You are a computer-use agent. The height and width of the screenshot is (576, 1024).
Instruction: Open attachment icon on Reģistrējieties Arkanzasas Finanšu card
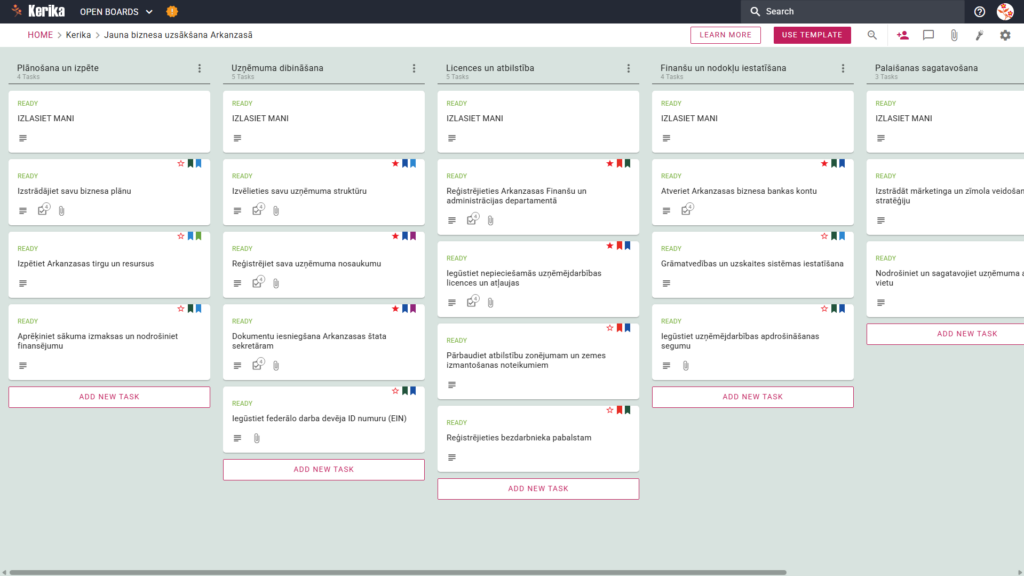point(490,221)
